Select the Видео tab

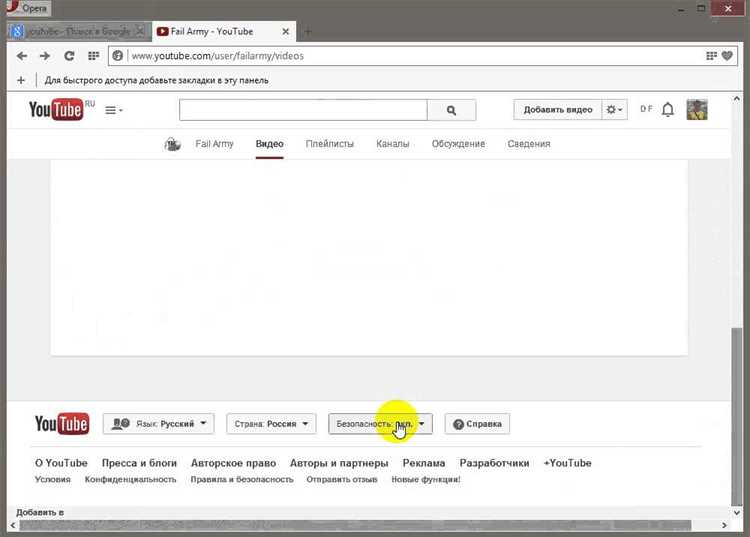click(269, 144)
